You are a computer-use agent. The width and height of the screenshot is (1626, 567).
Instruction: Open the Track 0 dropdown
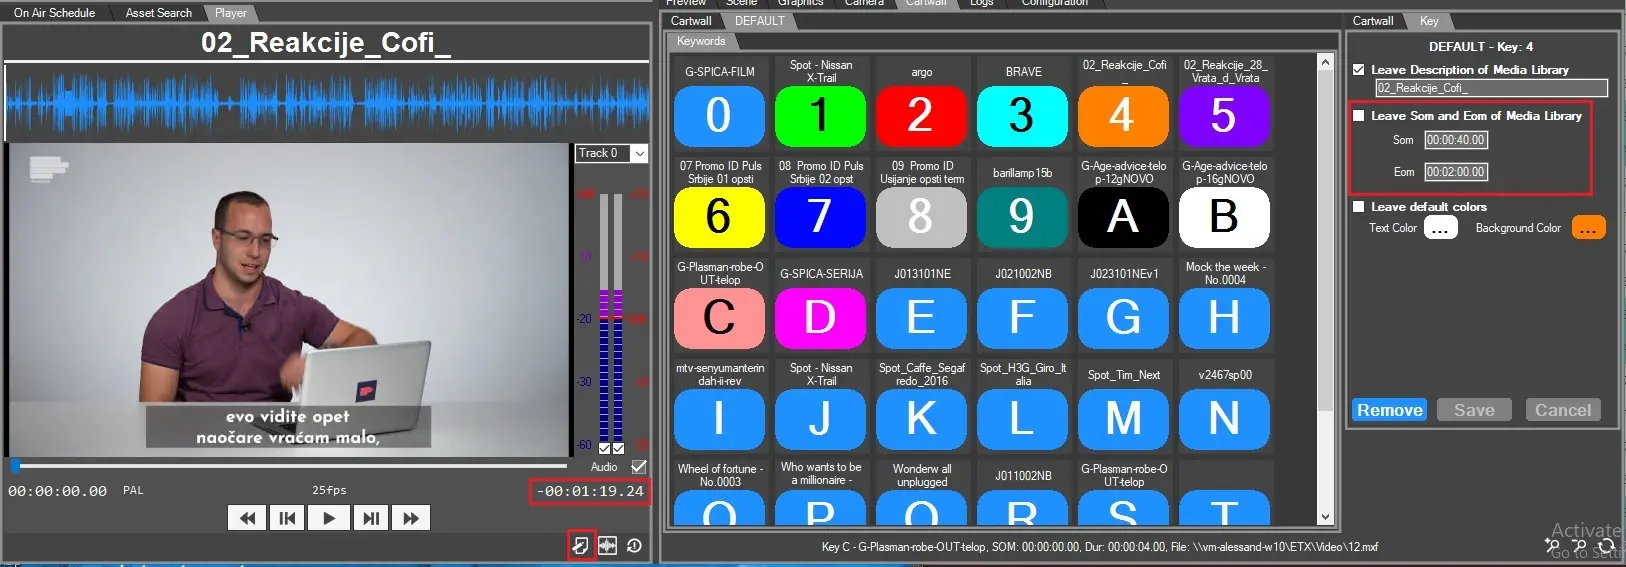[x=640, y=153]
